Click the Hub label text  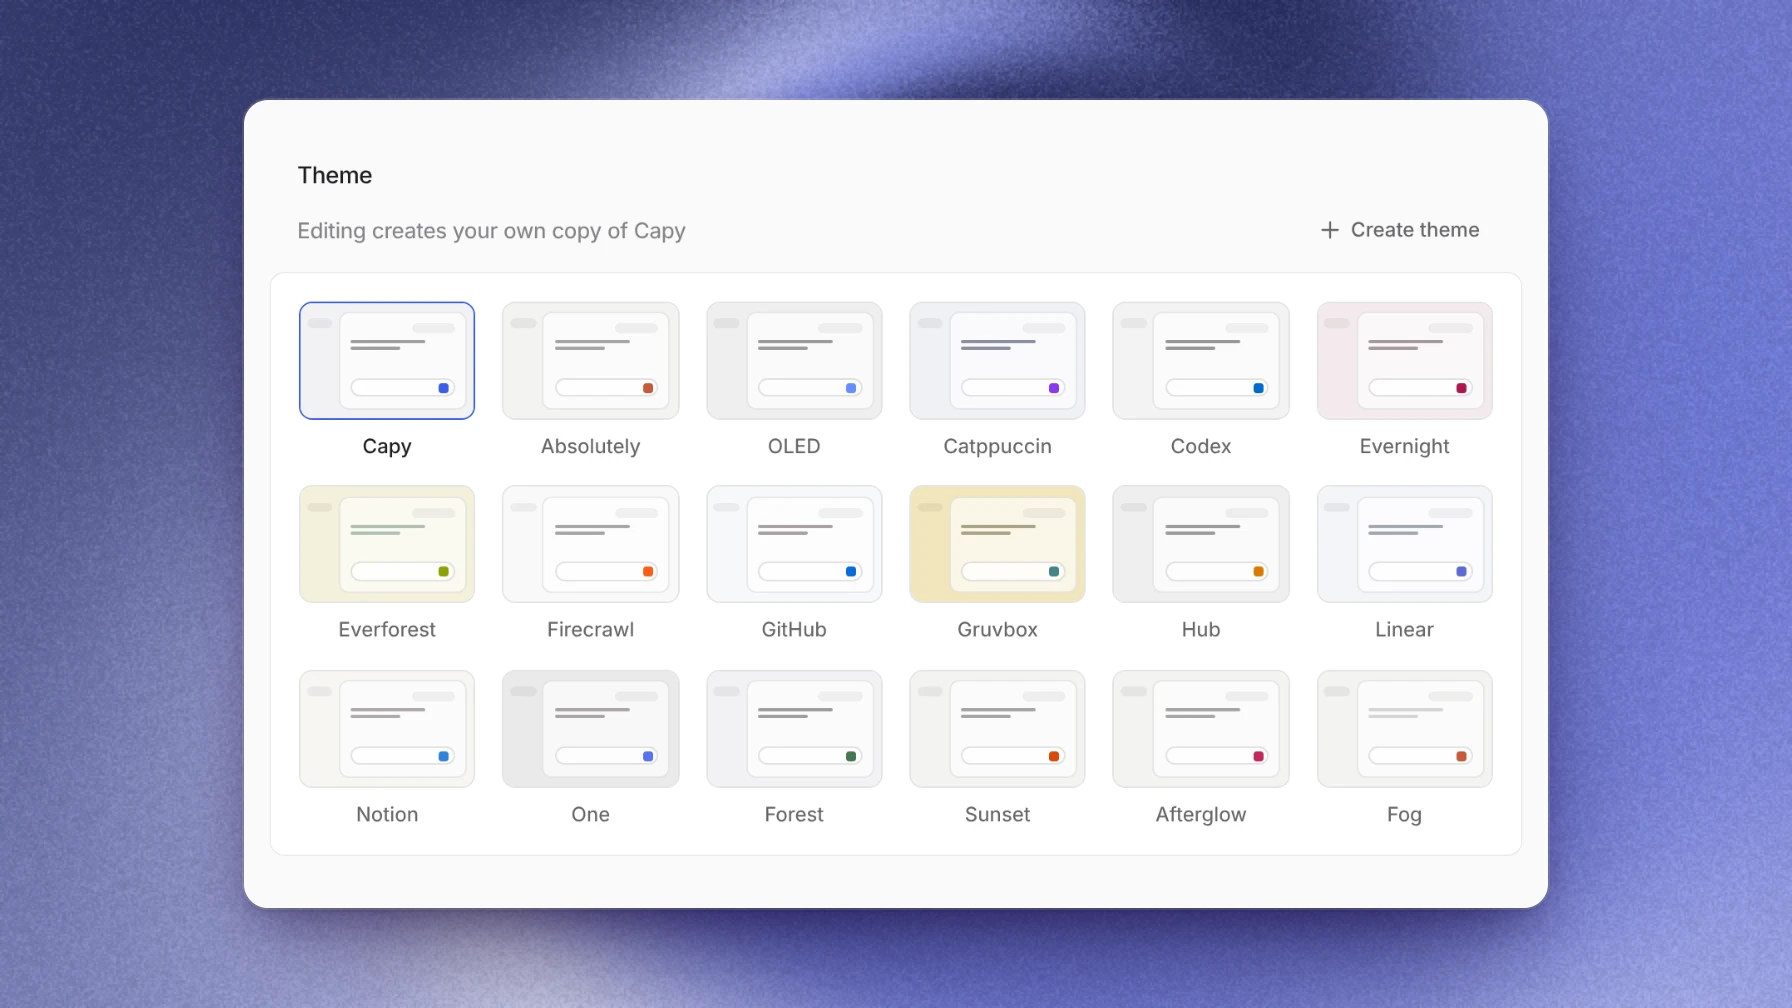point(1201,629)
